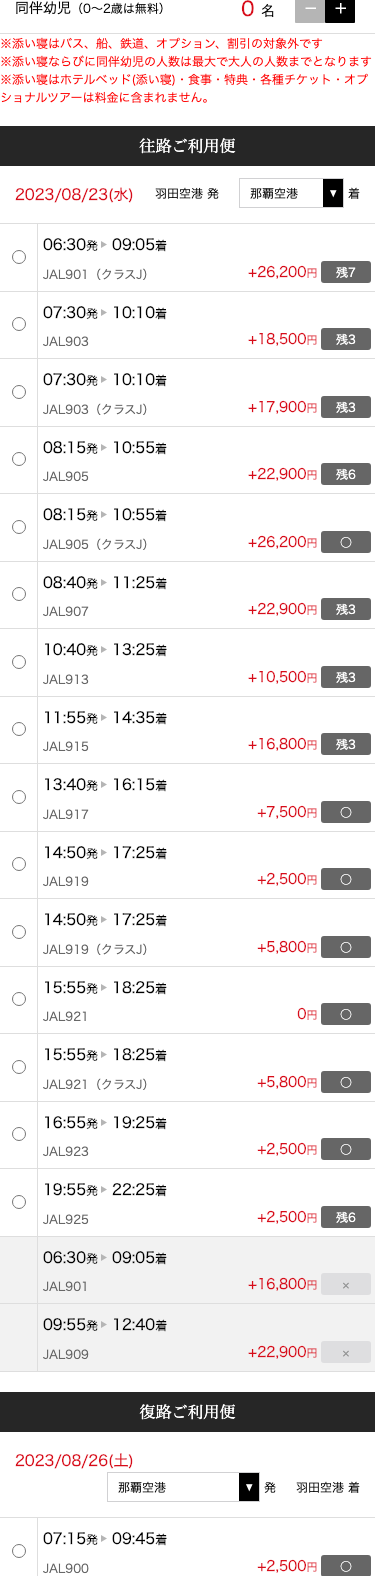
Task: Select JAL913 10:40 departure radio button
Action: point(19,662)
